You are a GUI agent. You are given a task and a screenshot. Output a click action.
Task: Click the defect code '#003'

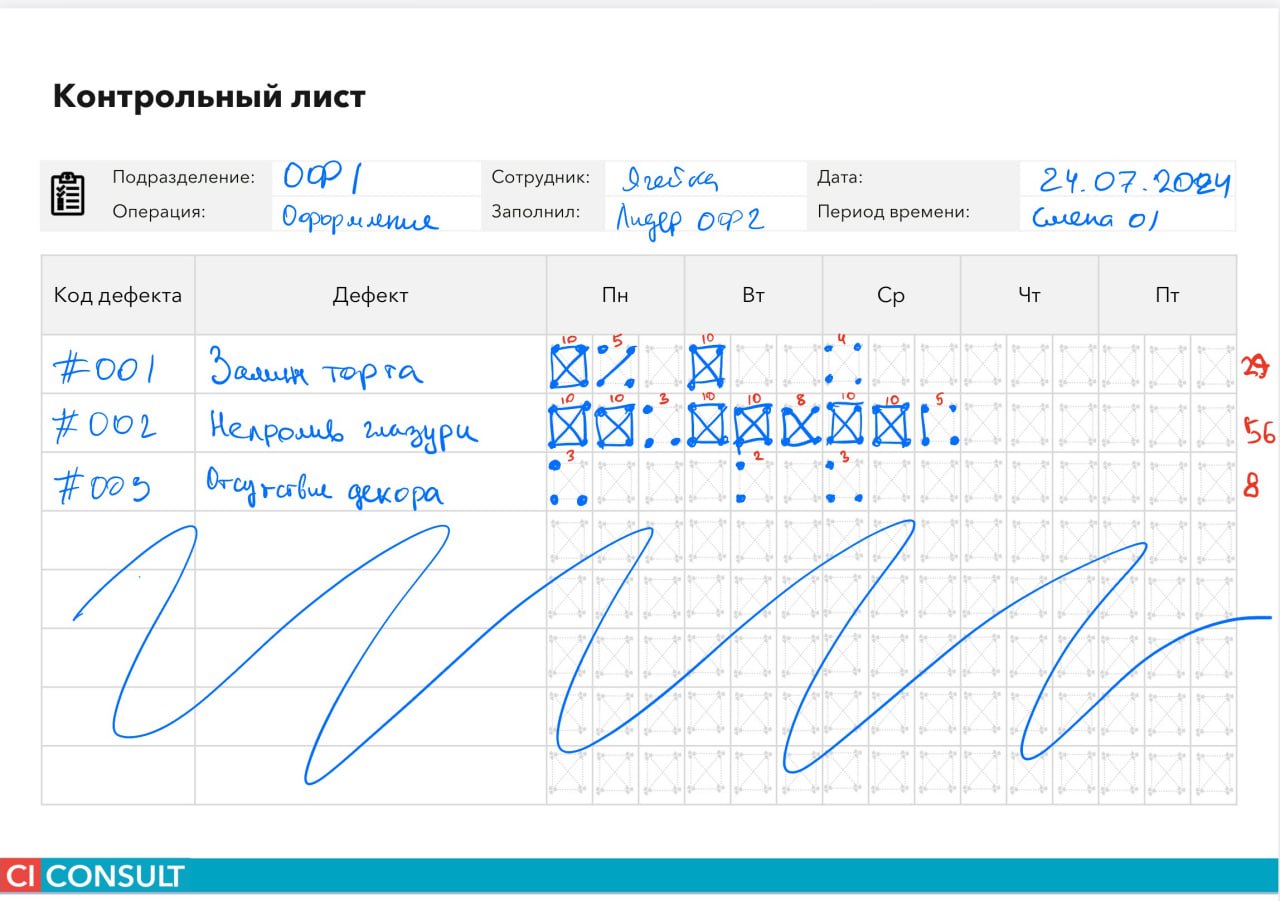[x=102, y=486]
